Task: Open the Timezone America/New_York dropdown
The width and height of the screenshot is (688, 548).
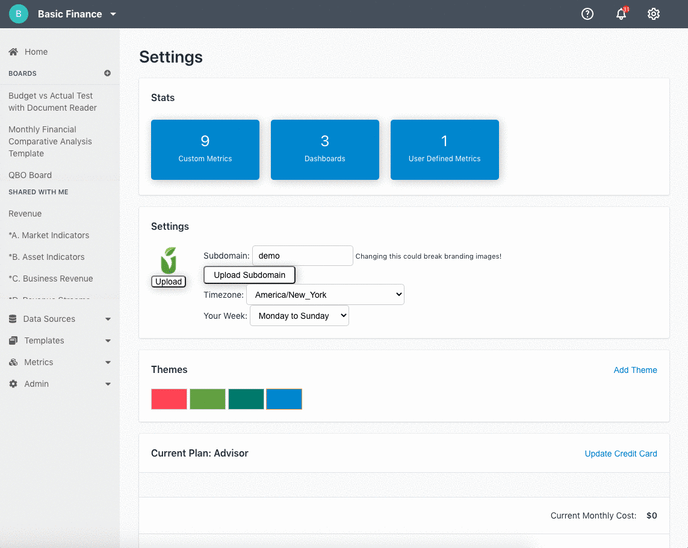Action: tap(325, 295)
